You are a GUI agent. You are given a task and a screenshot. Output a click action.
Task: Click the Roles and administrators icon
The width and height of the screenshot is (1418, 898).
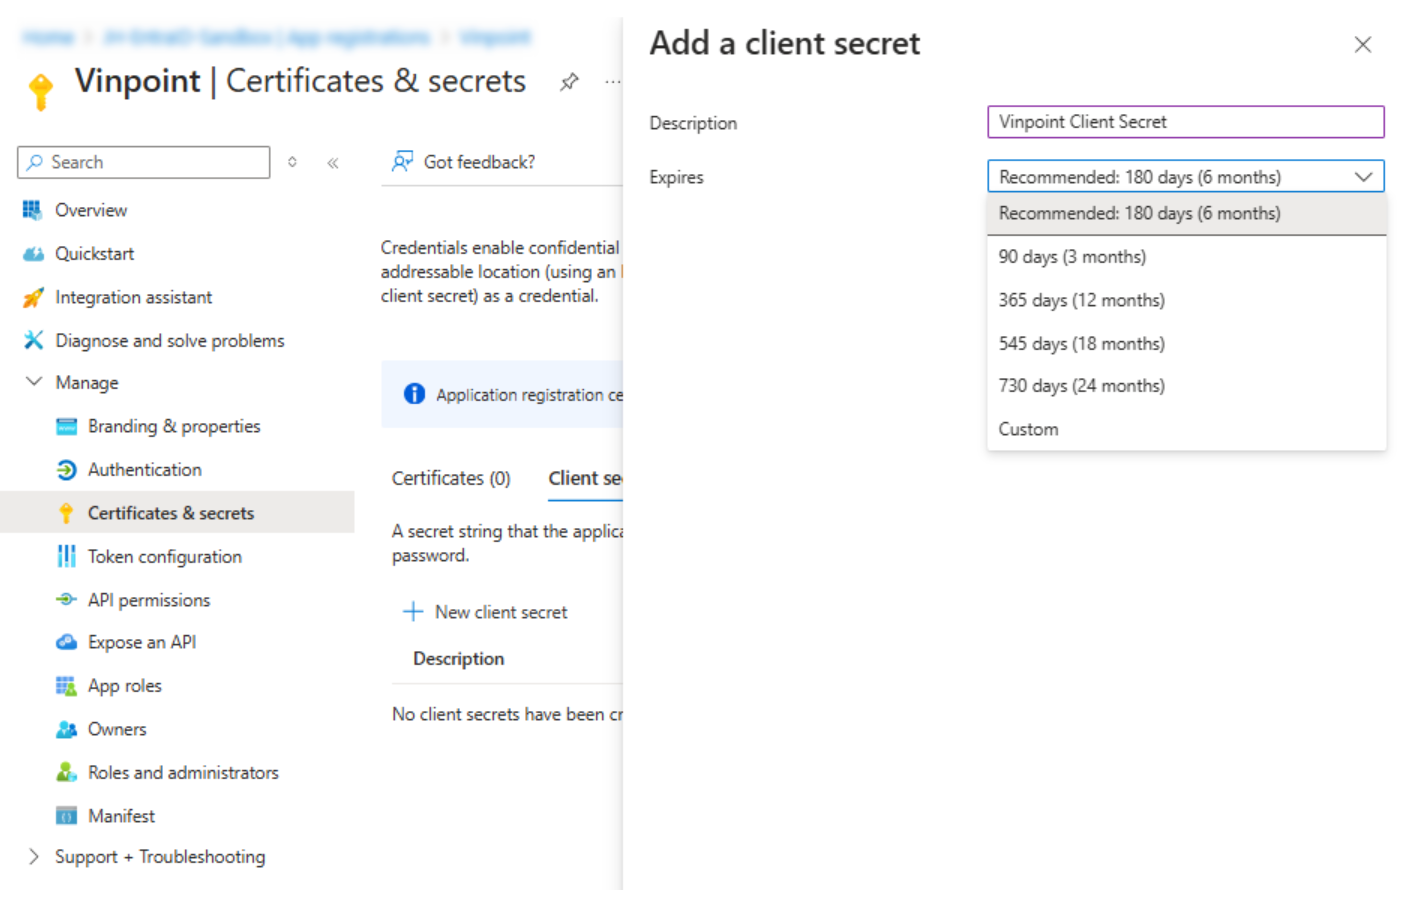(66, 772)
